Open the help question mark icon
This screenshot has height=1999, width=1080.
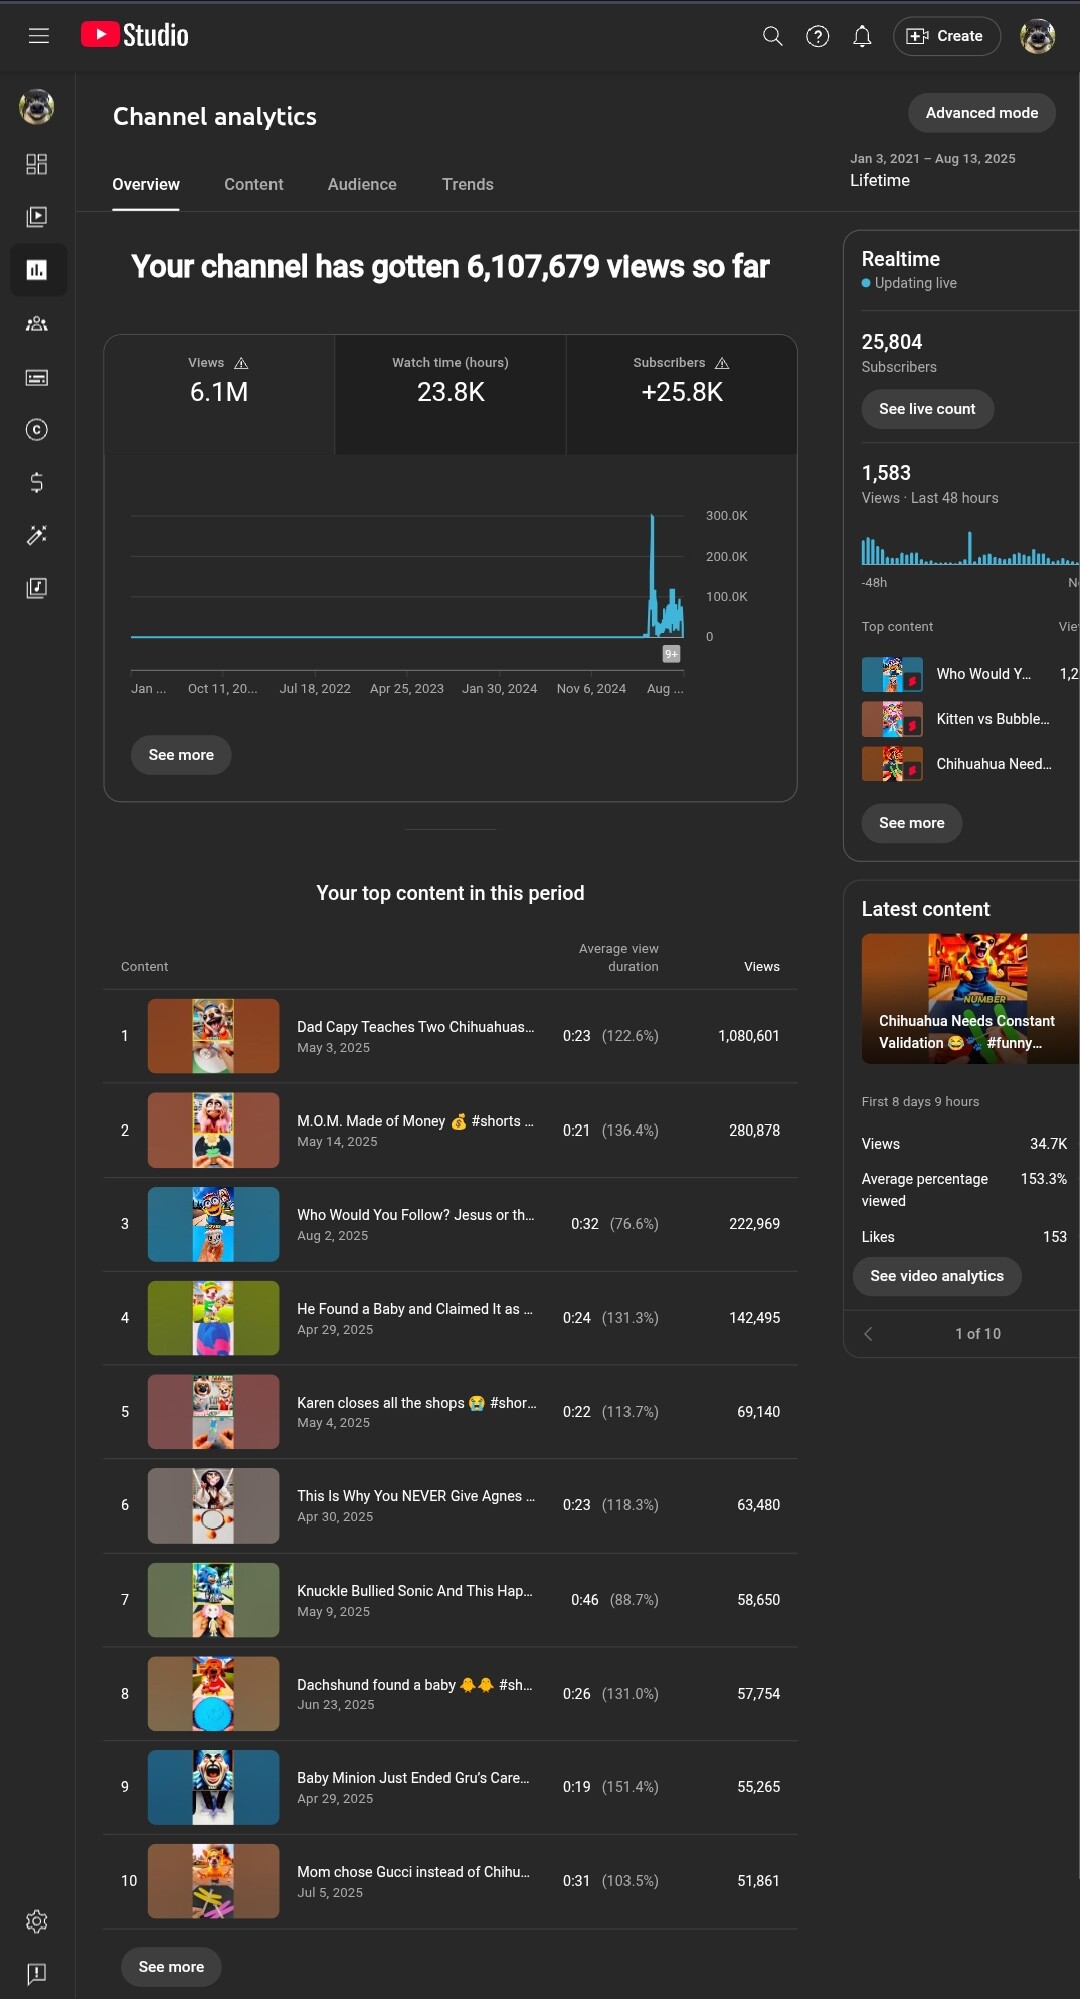click(817, 36)
